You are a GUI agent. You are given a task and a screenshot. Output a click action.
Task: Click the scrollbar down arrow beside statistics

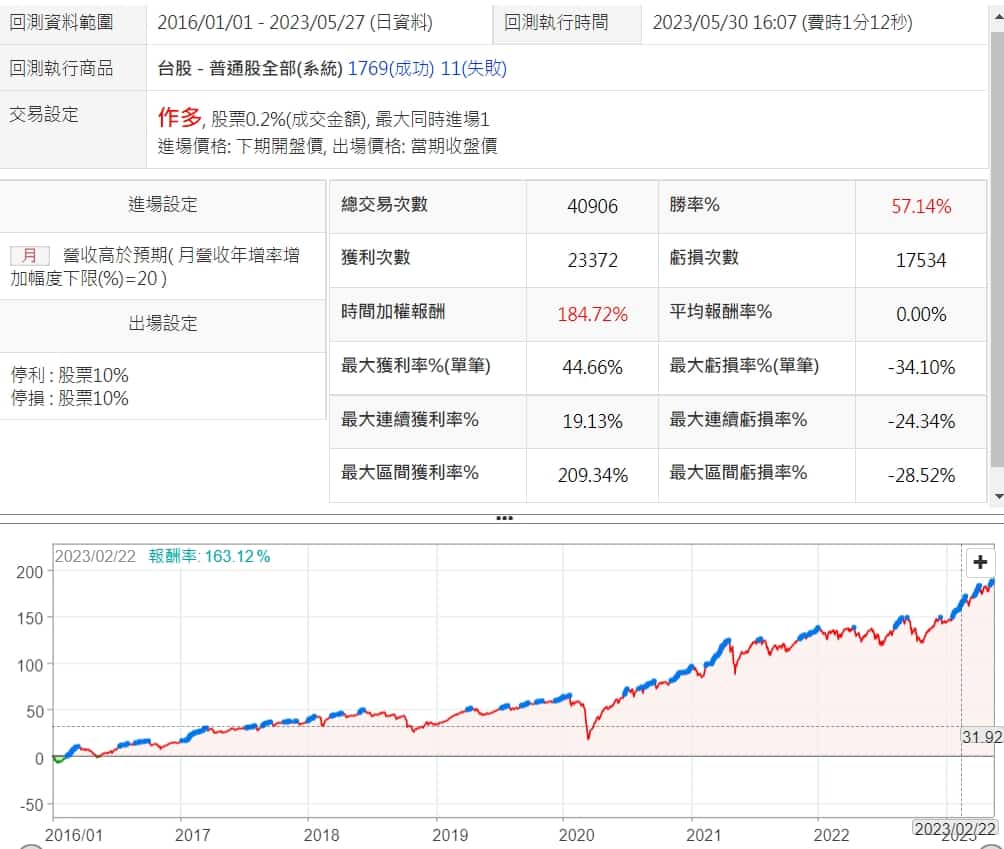click(997, 496)
